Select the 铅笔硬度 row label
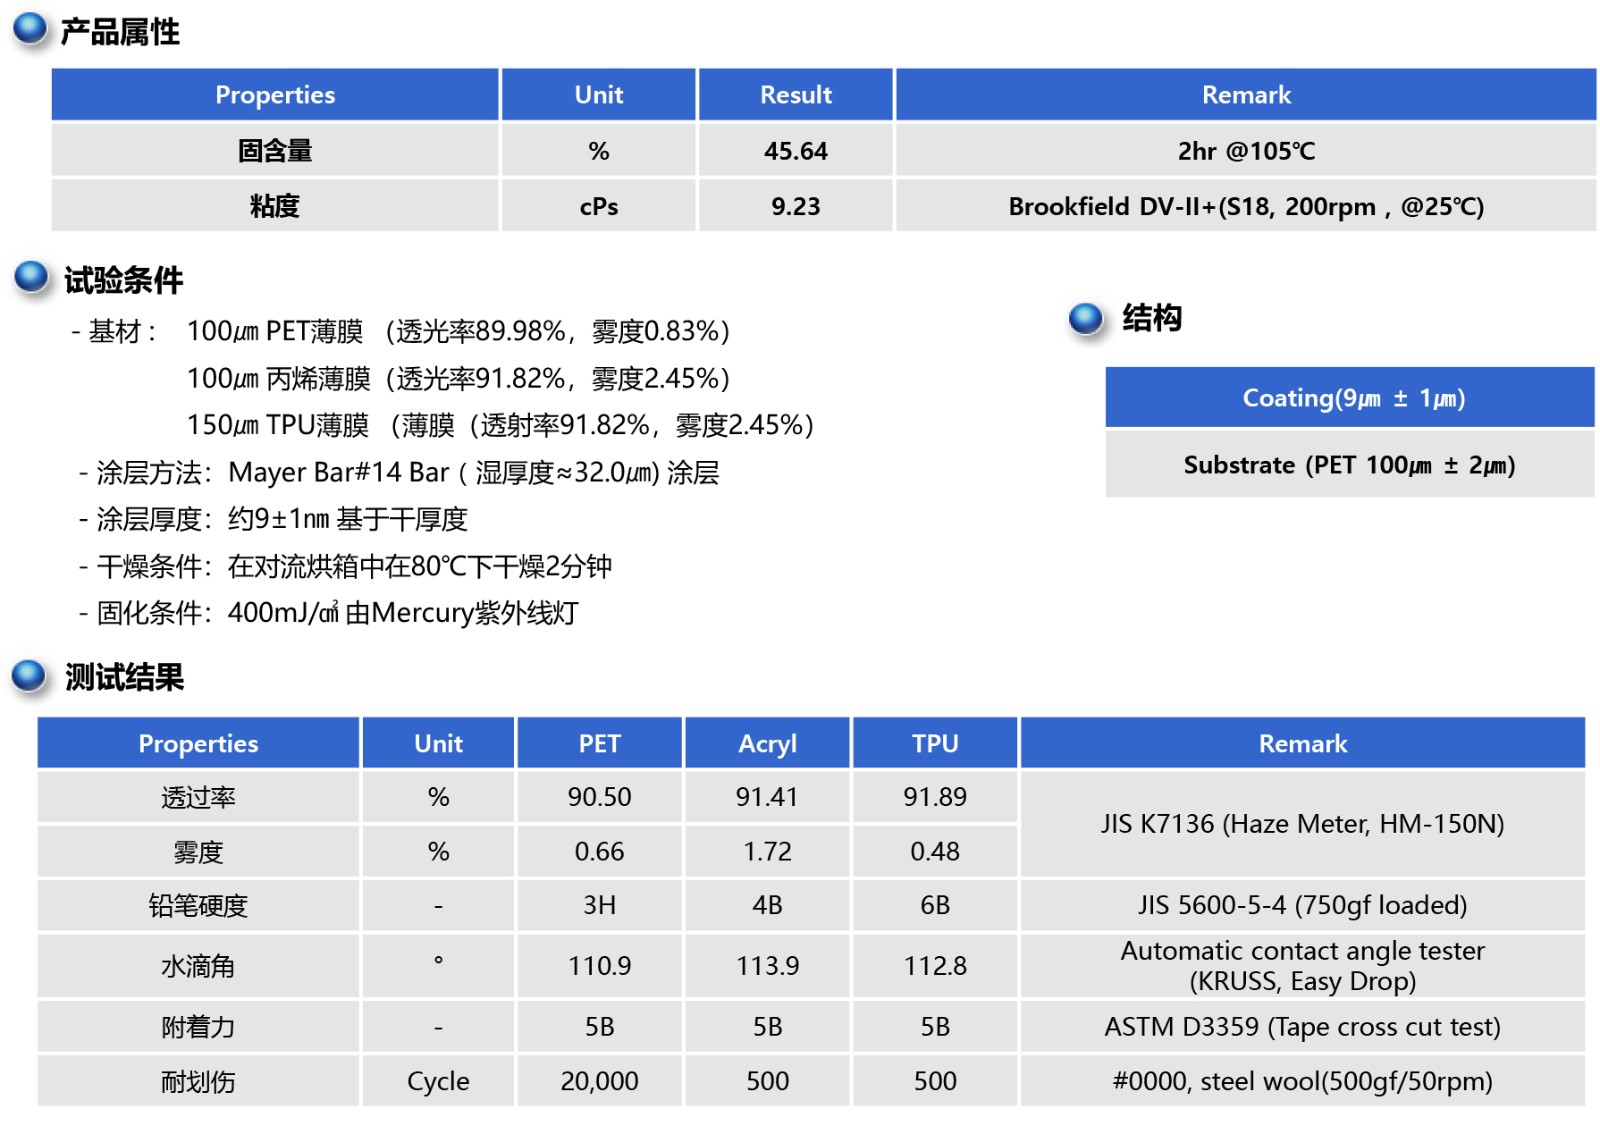This screenshot has height=1123, width=1600. pyautogui.click(x=198, y=905)
